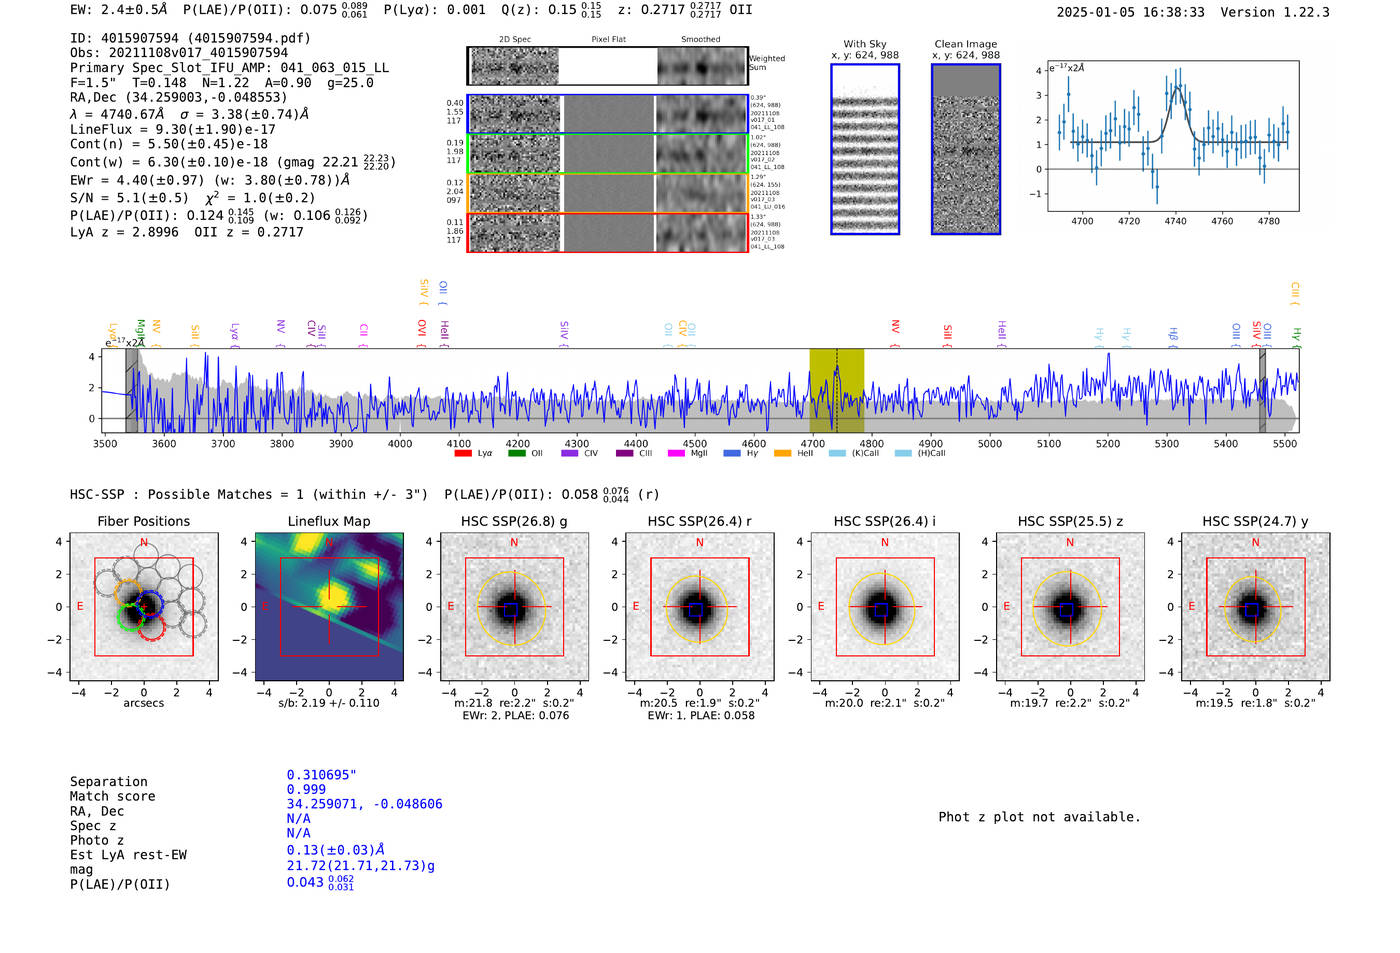This screenshot has width=1400, height=953.
Task: Select the (K)CaII legend swatch
Action: tap(837, 454)
